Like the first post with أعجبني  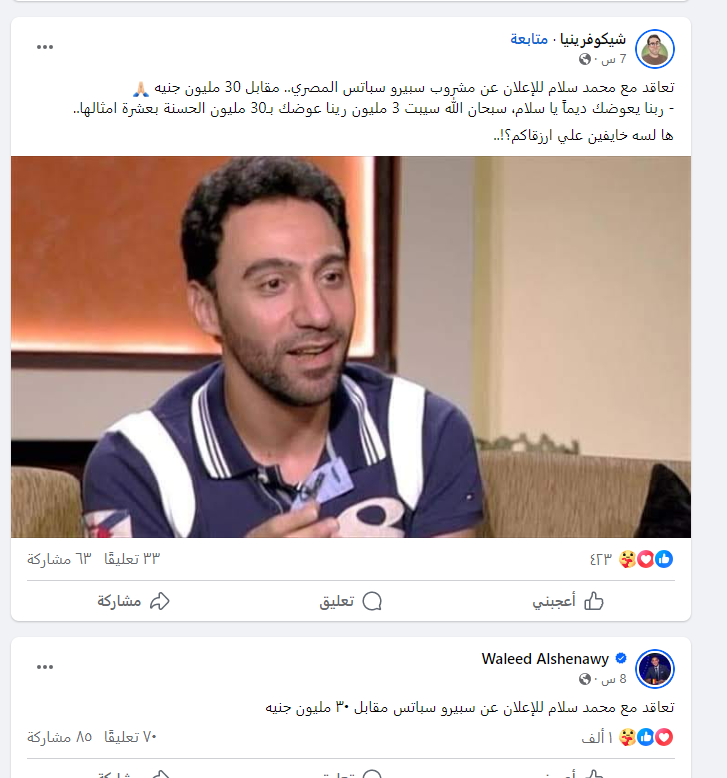click(568, 601)
